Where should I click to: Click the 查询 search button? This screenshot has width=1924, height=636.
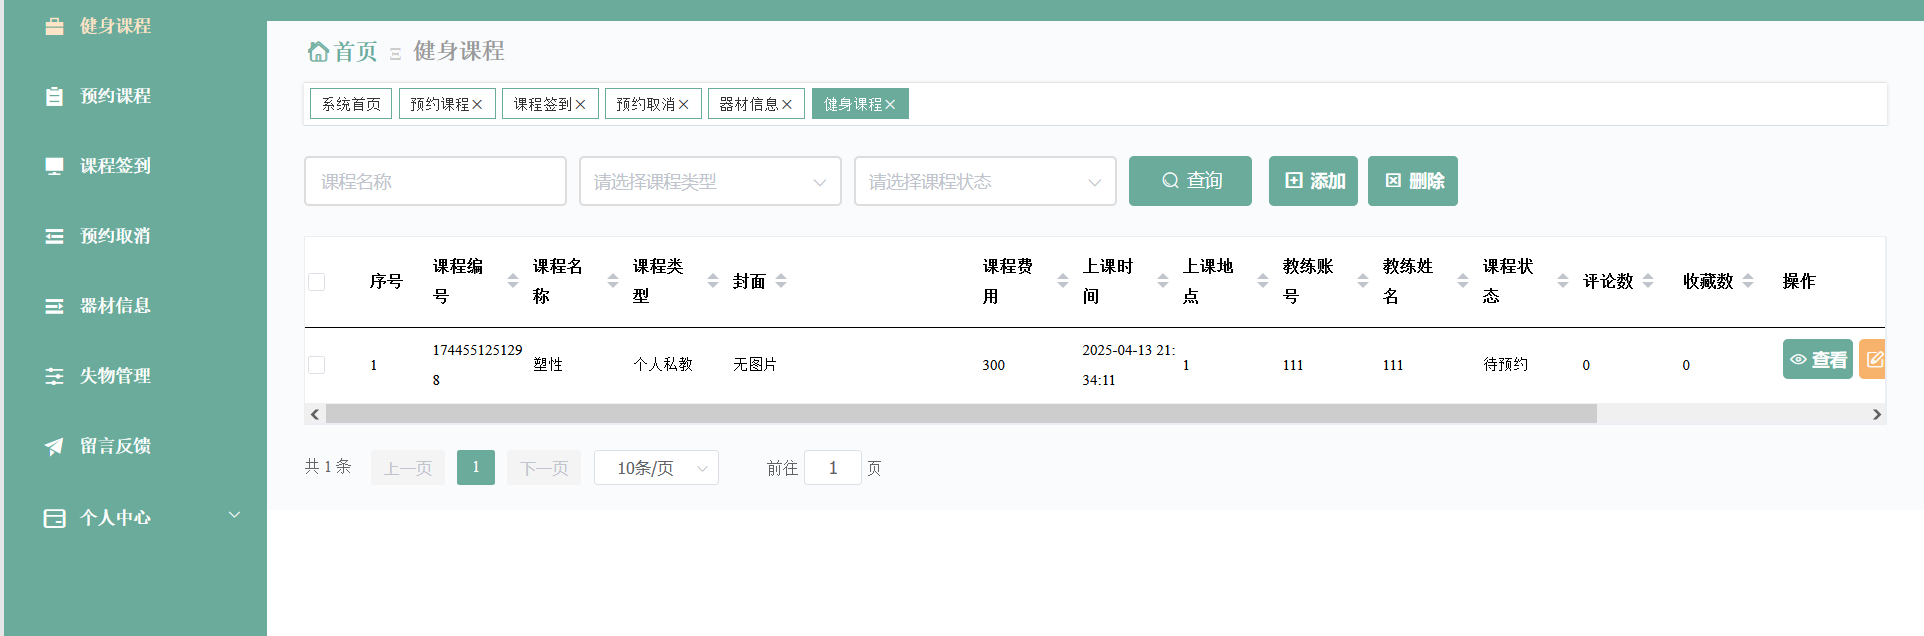(1190, 181)
